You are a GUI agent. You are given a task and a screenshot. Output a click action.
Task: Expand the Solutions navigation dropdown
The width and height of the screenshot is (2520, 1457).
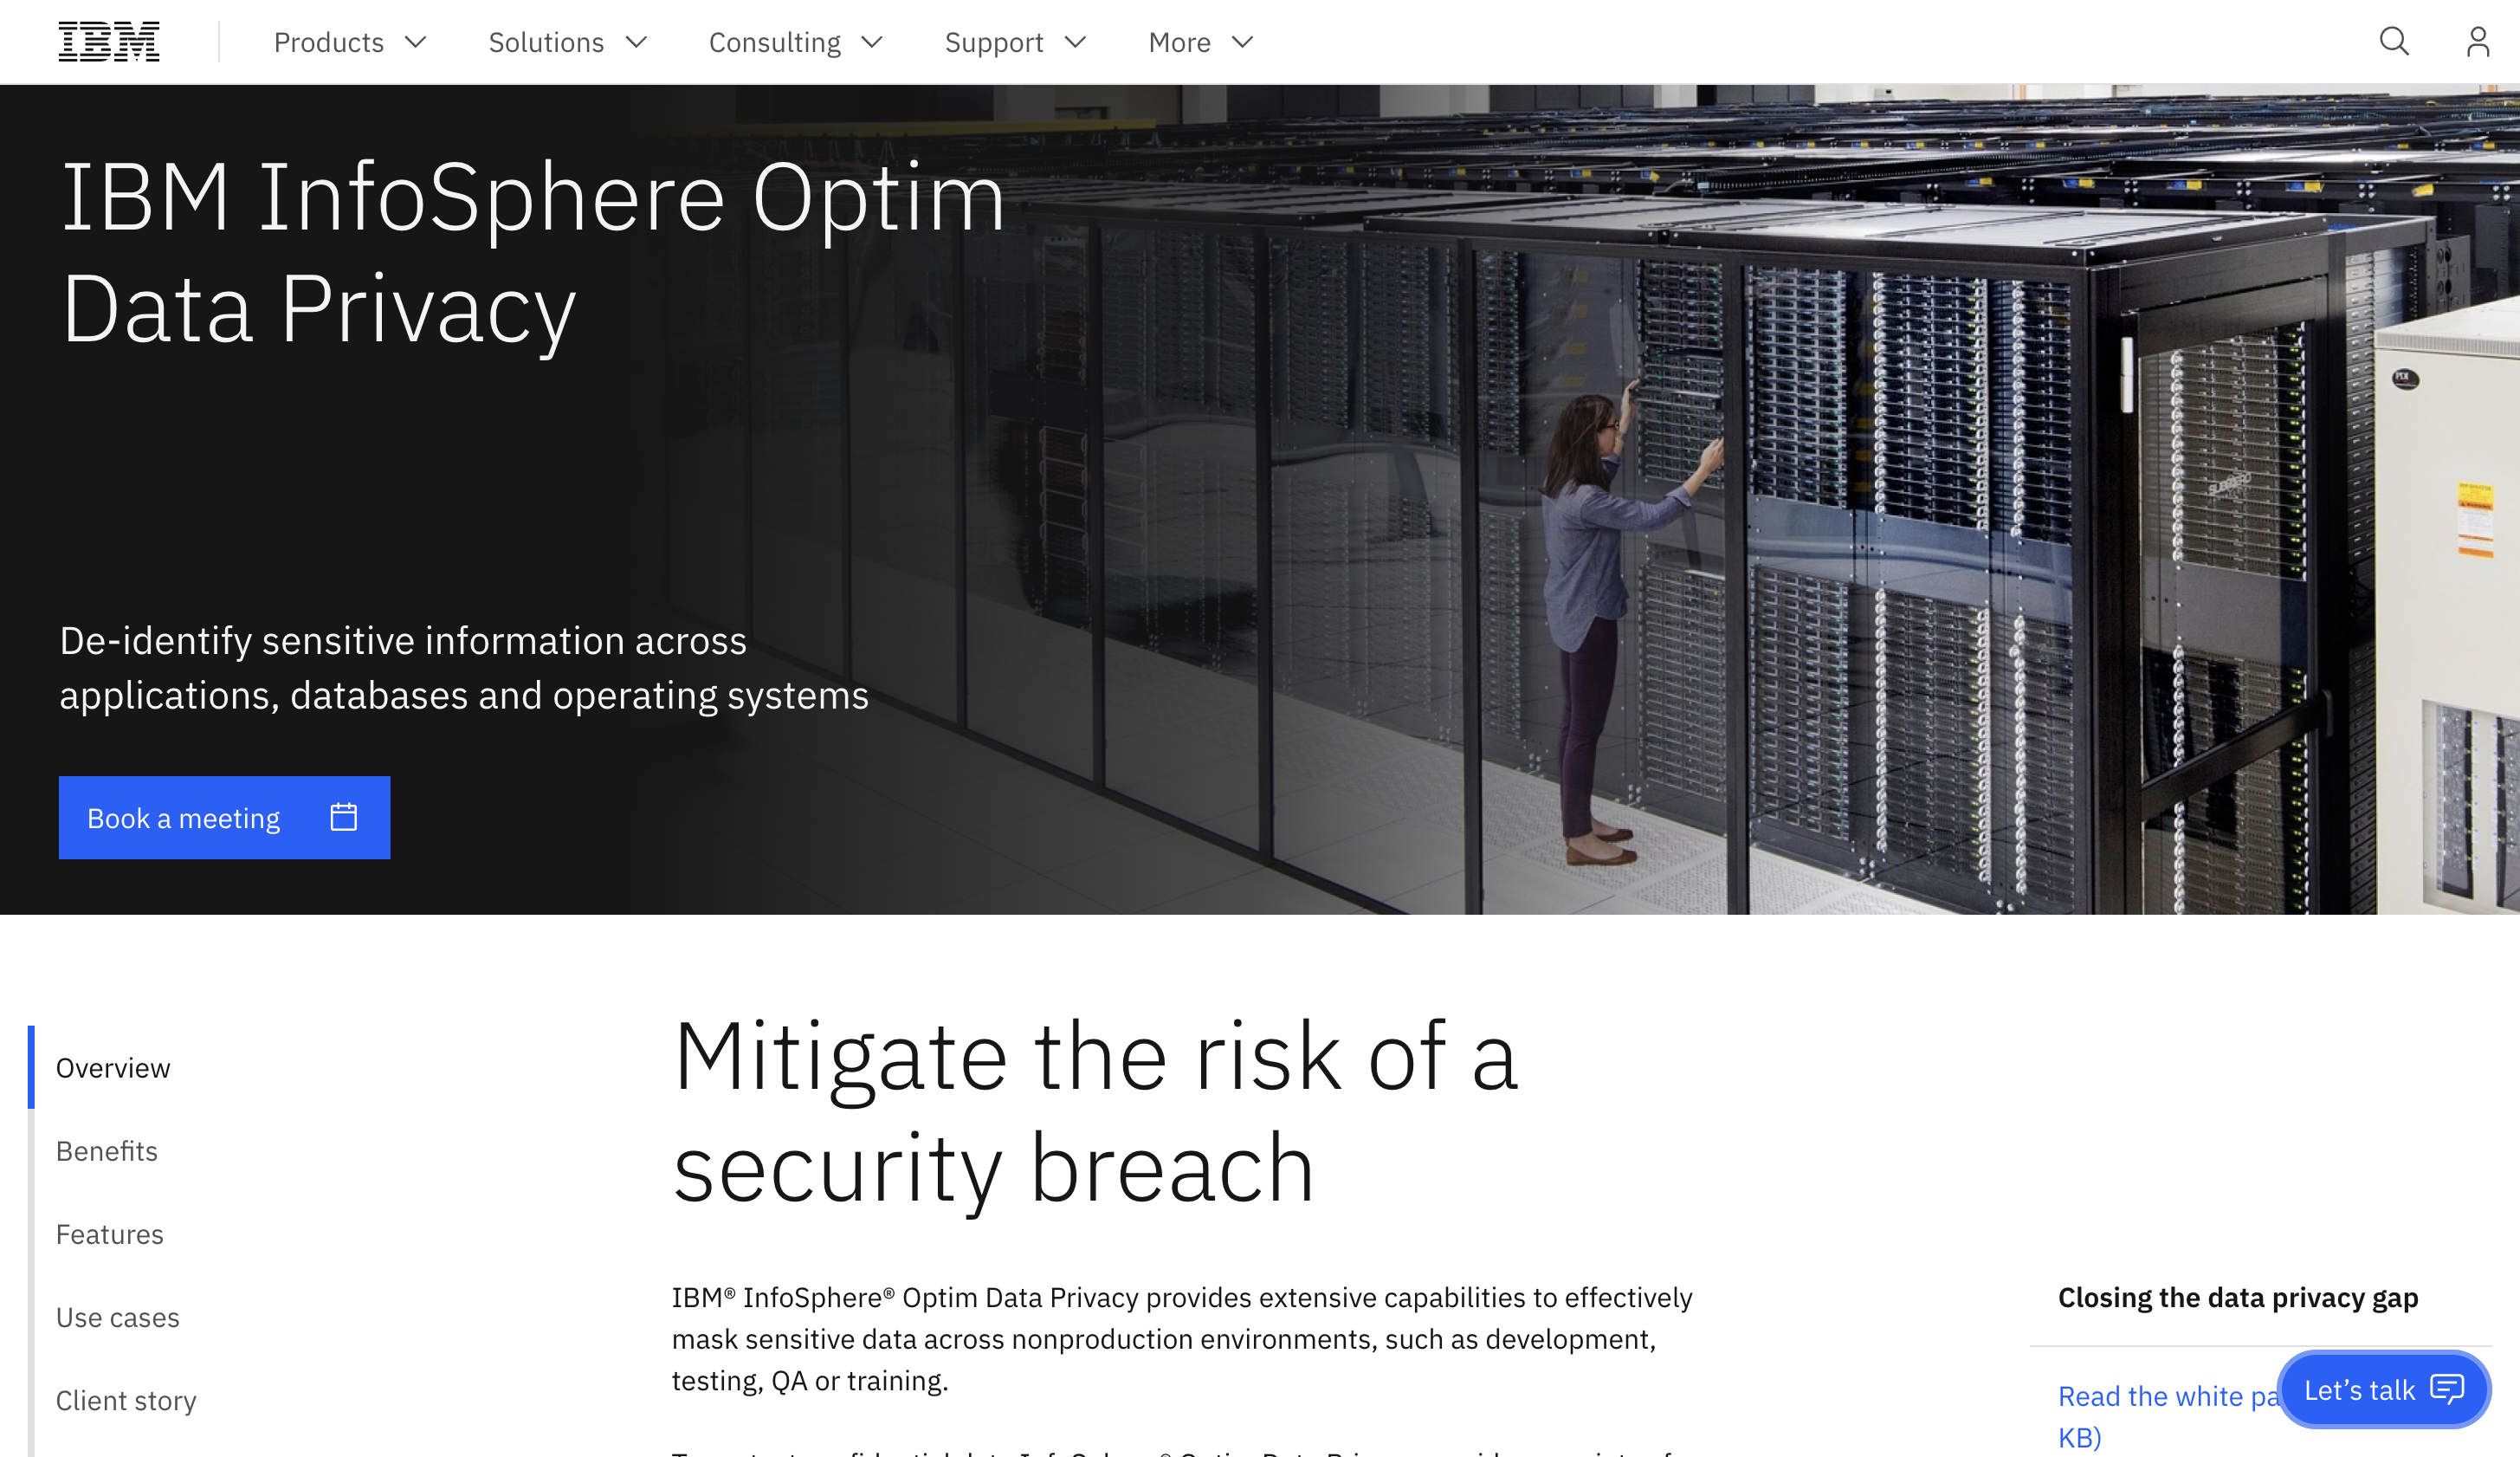566,42
